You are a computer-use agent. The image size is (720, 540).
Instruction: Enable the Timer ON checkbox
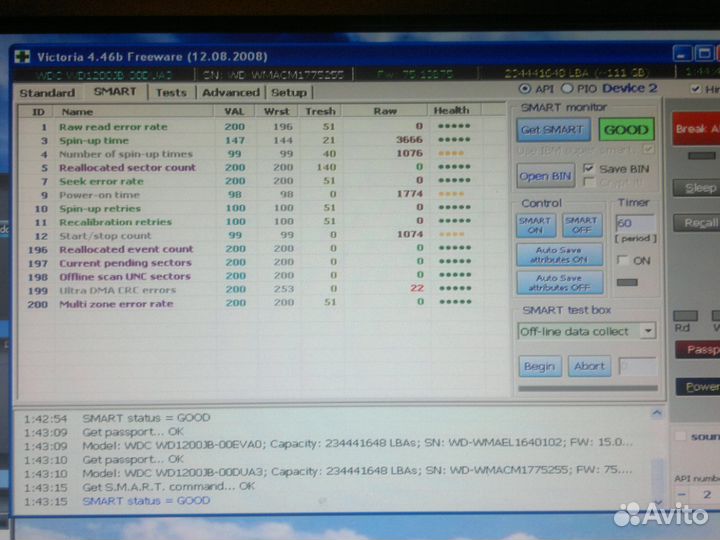(623, 260)
